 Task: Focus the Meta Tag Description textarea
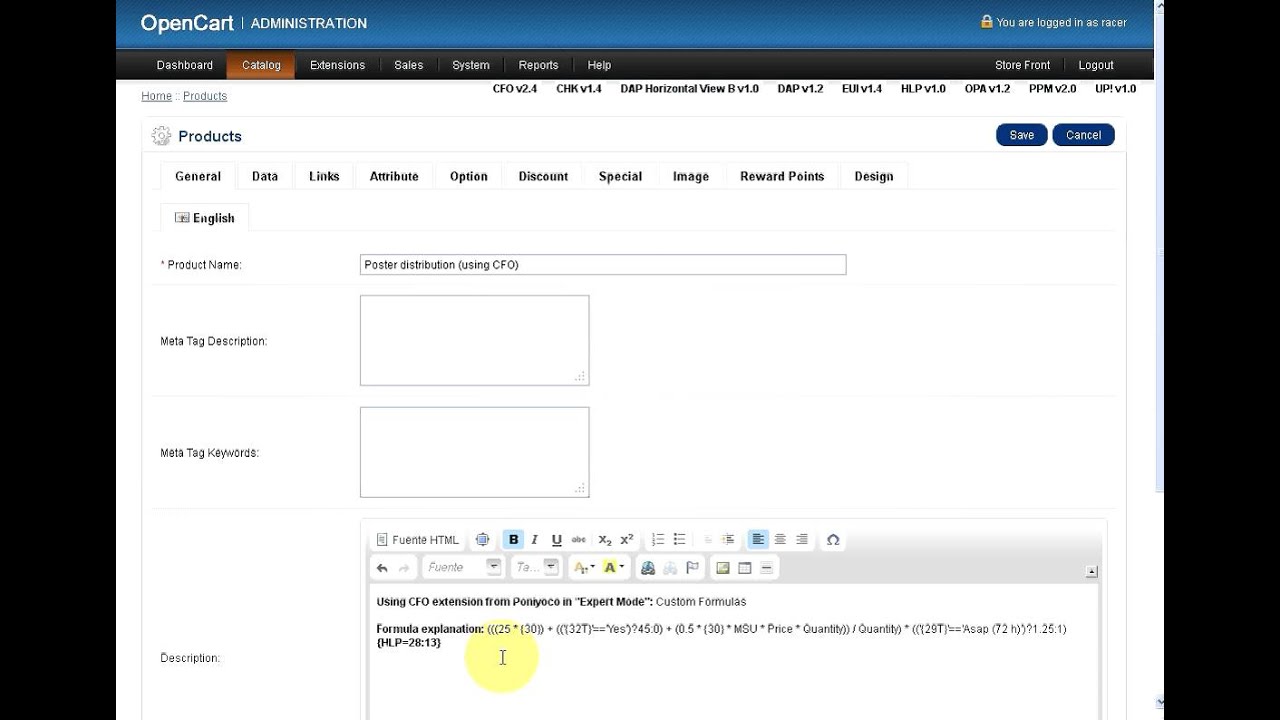[474, 340]
